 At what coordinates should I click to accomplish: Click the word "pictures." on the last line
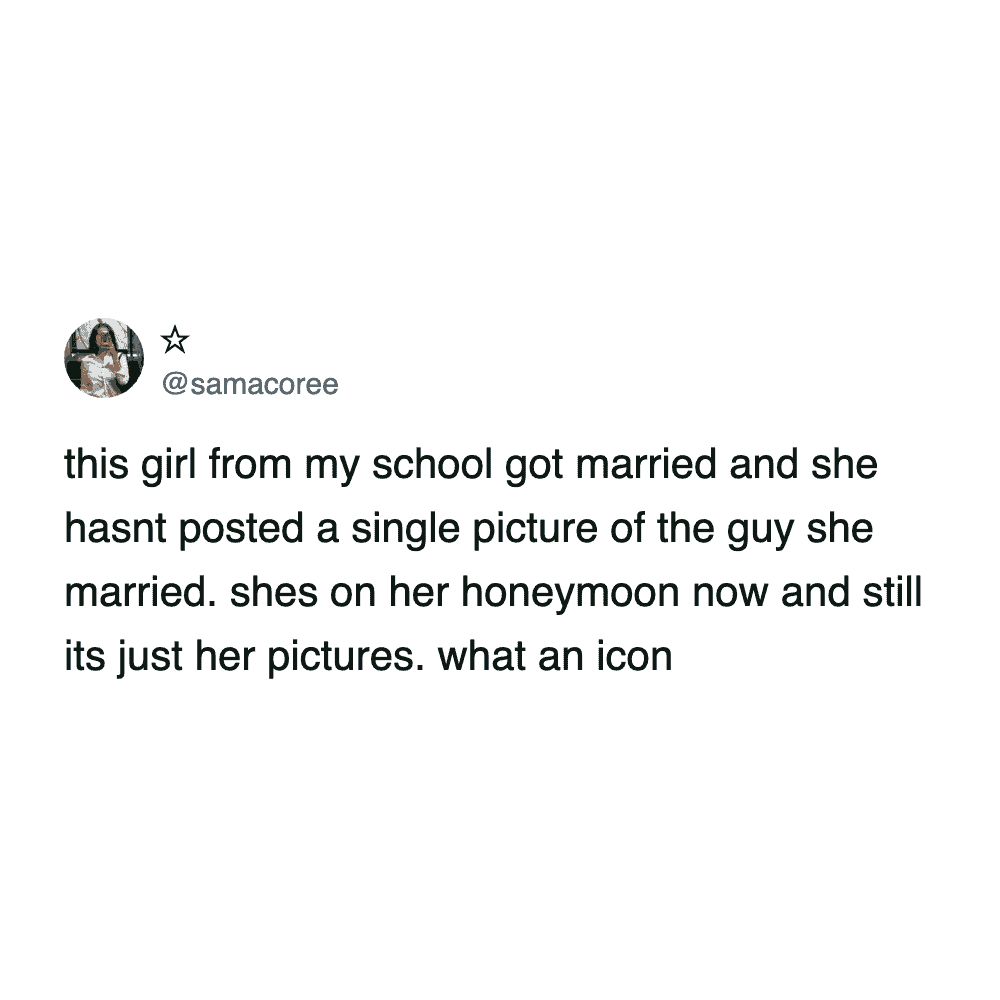tap(345, 657)
